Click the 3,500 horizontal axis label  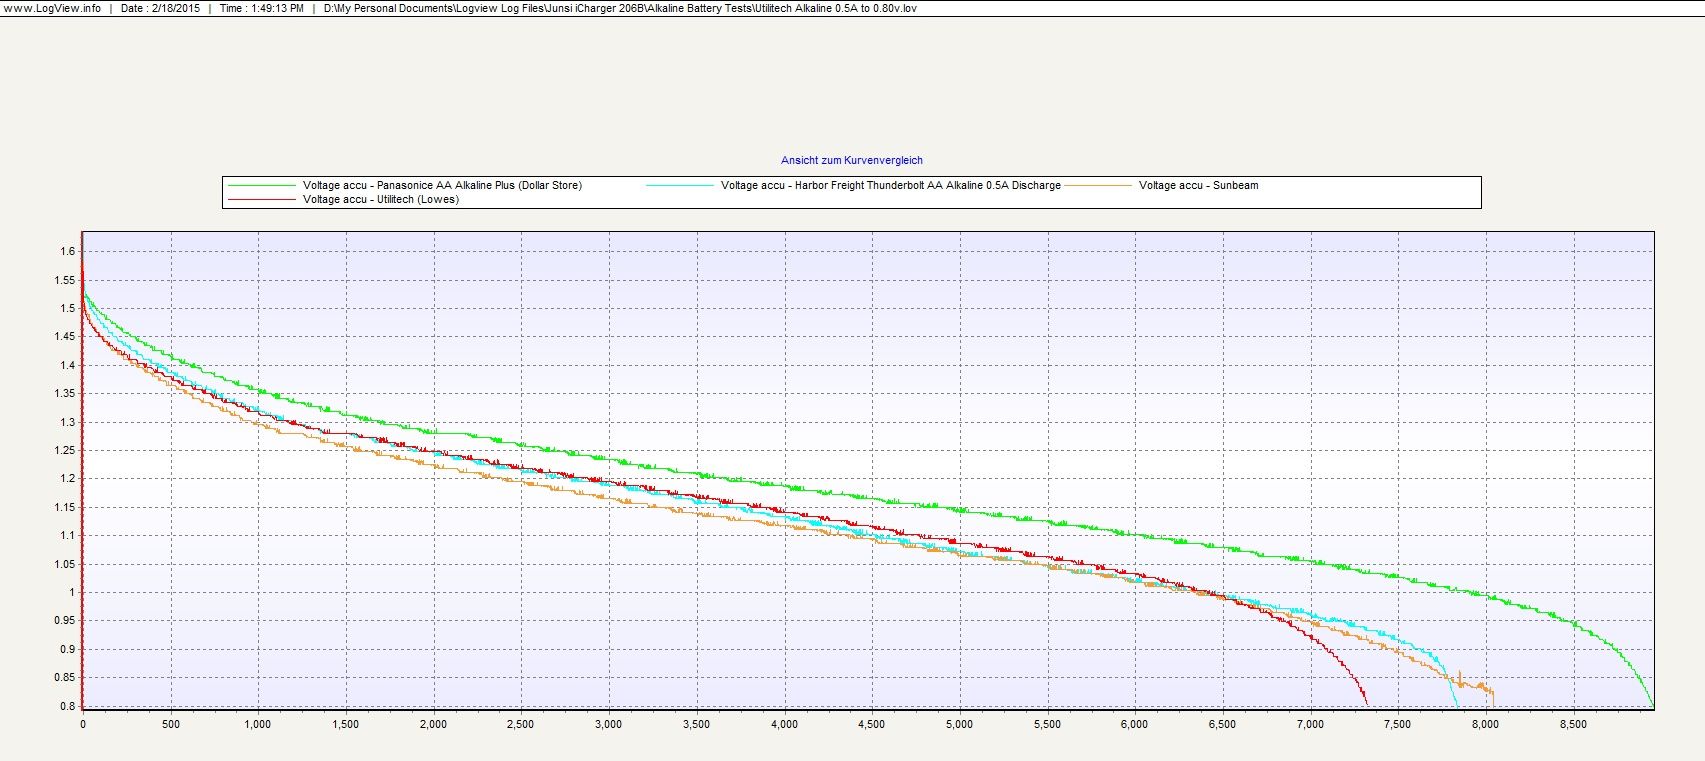696,724
